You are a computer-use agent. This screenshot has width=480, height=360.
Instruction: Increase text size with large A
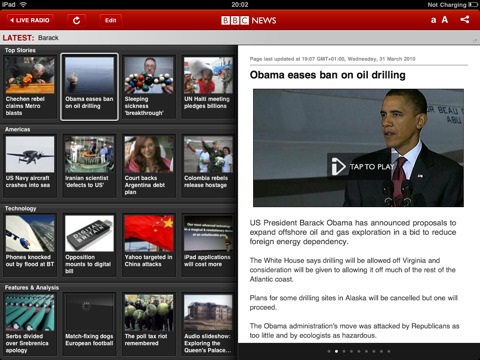445,20
